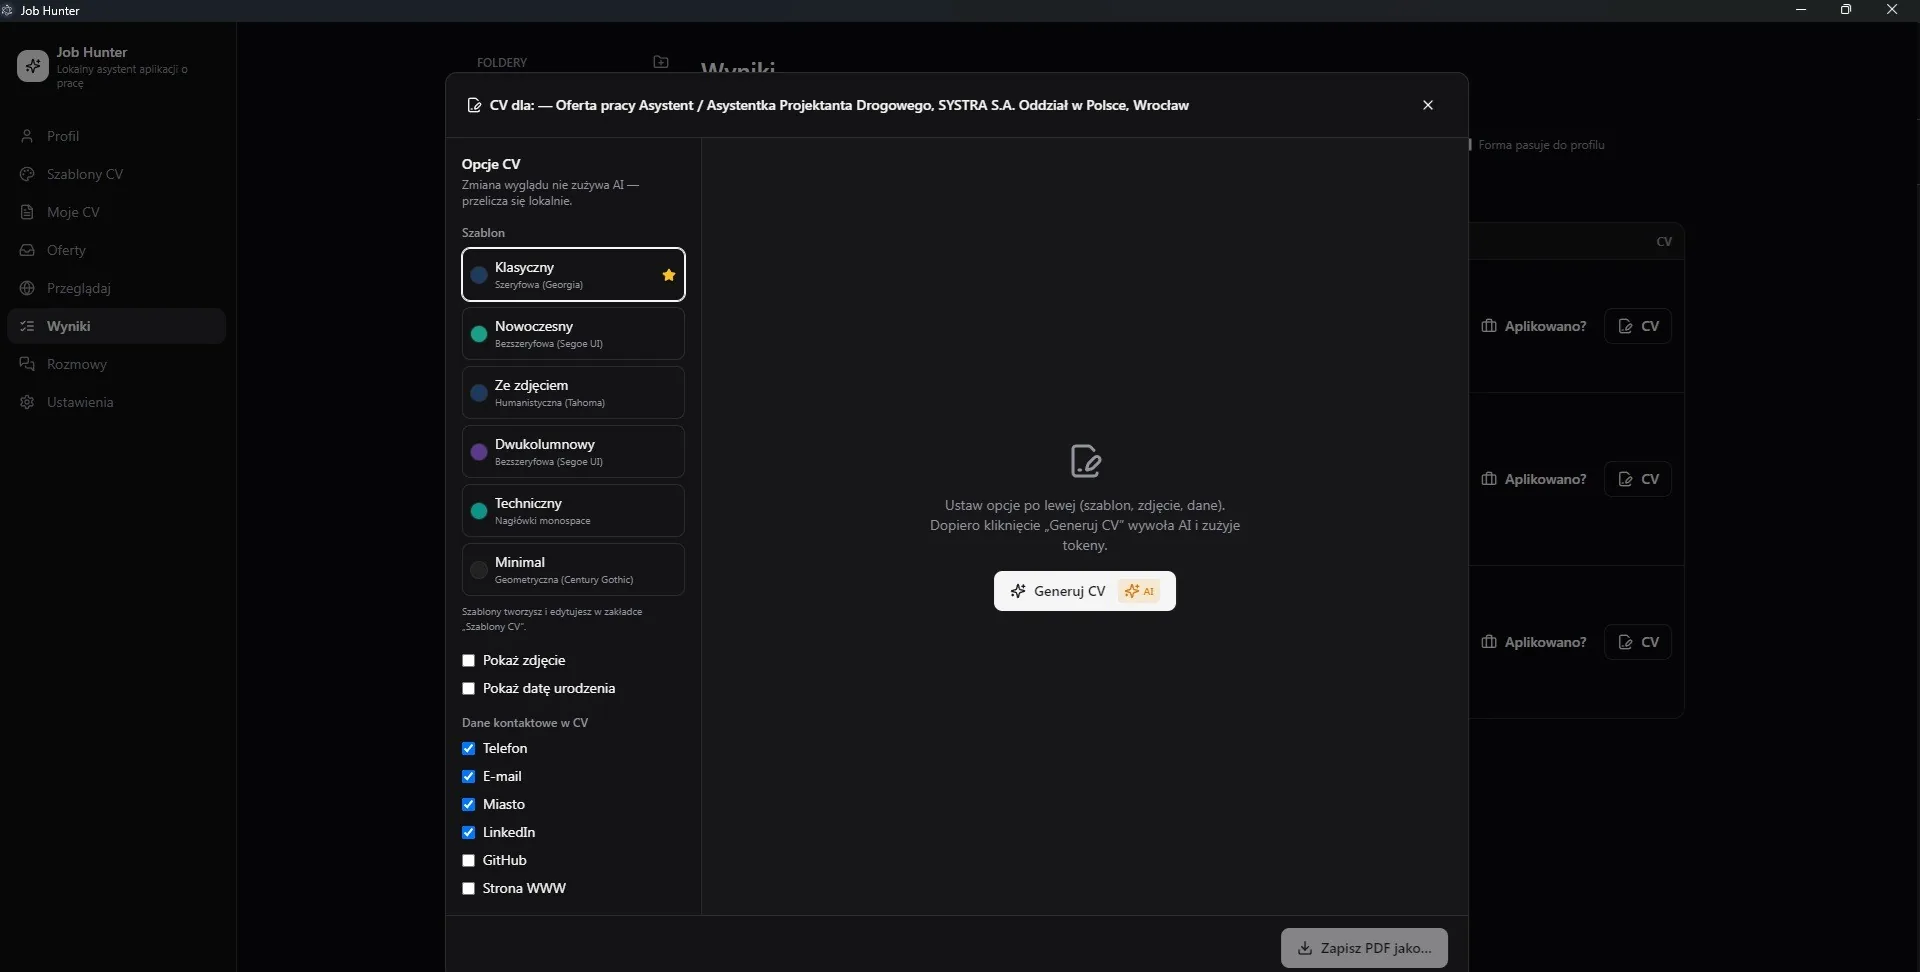Click the large document edit icon in preview
This screenshot has height=972, width=1920.
[x=1085, y=461]
